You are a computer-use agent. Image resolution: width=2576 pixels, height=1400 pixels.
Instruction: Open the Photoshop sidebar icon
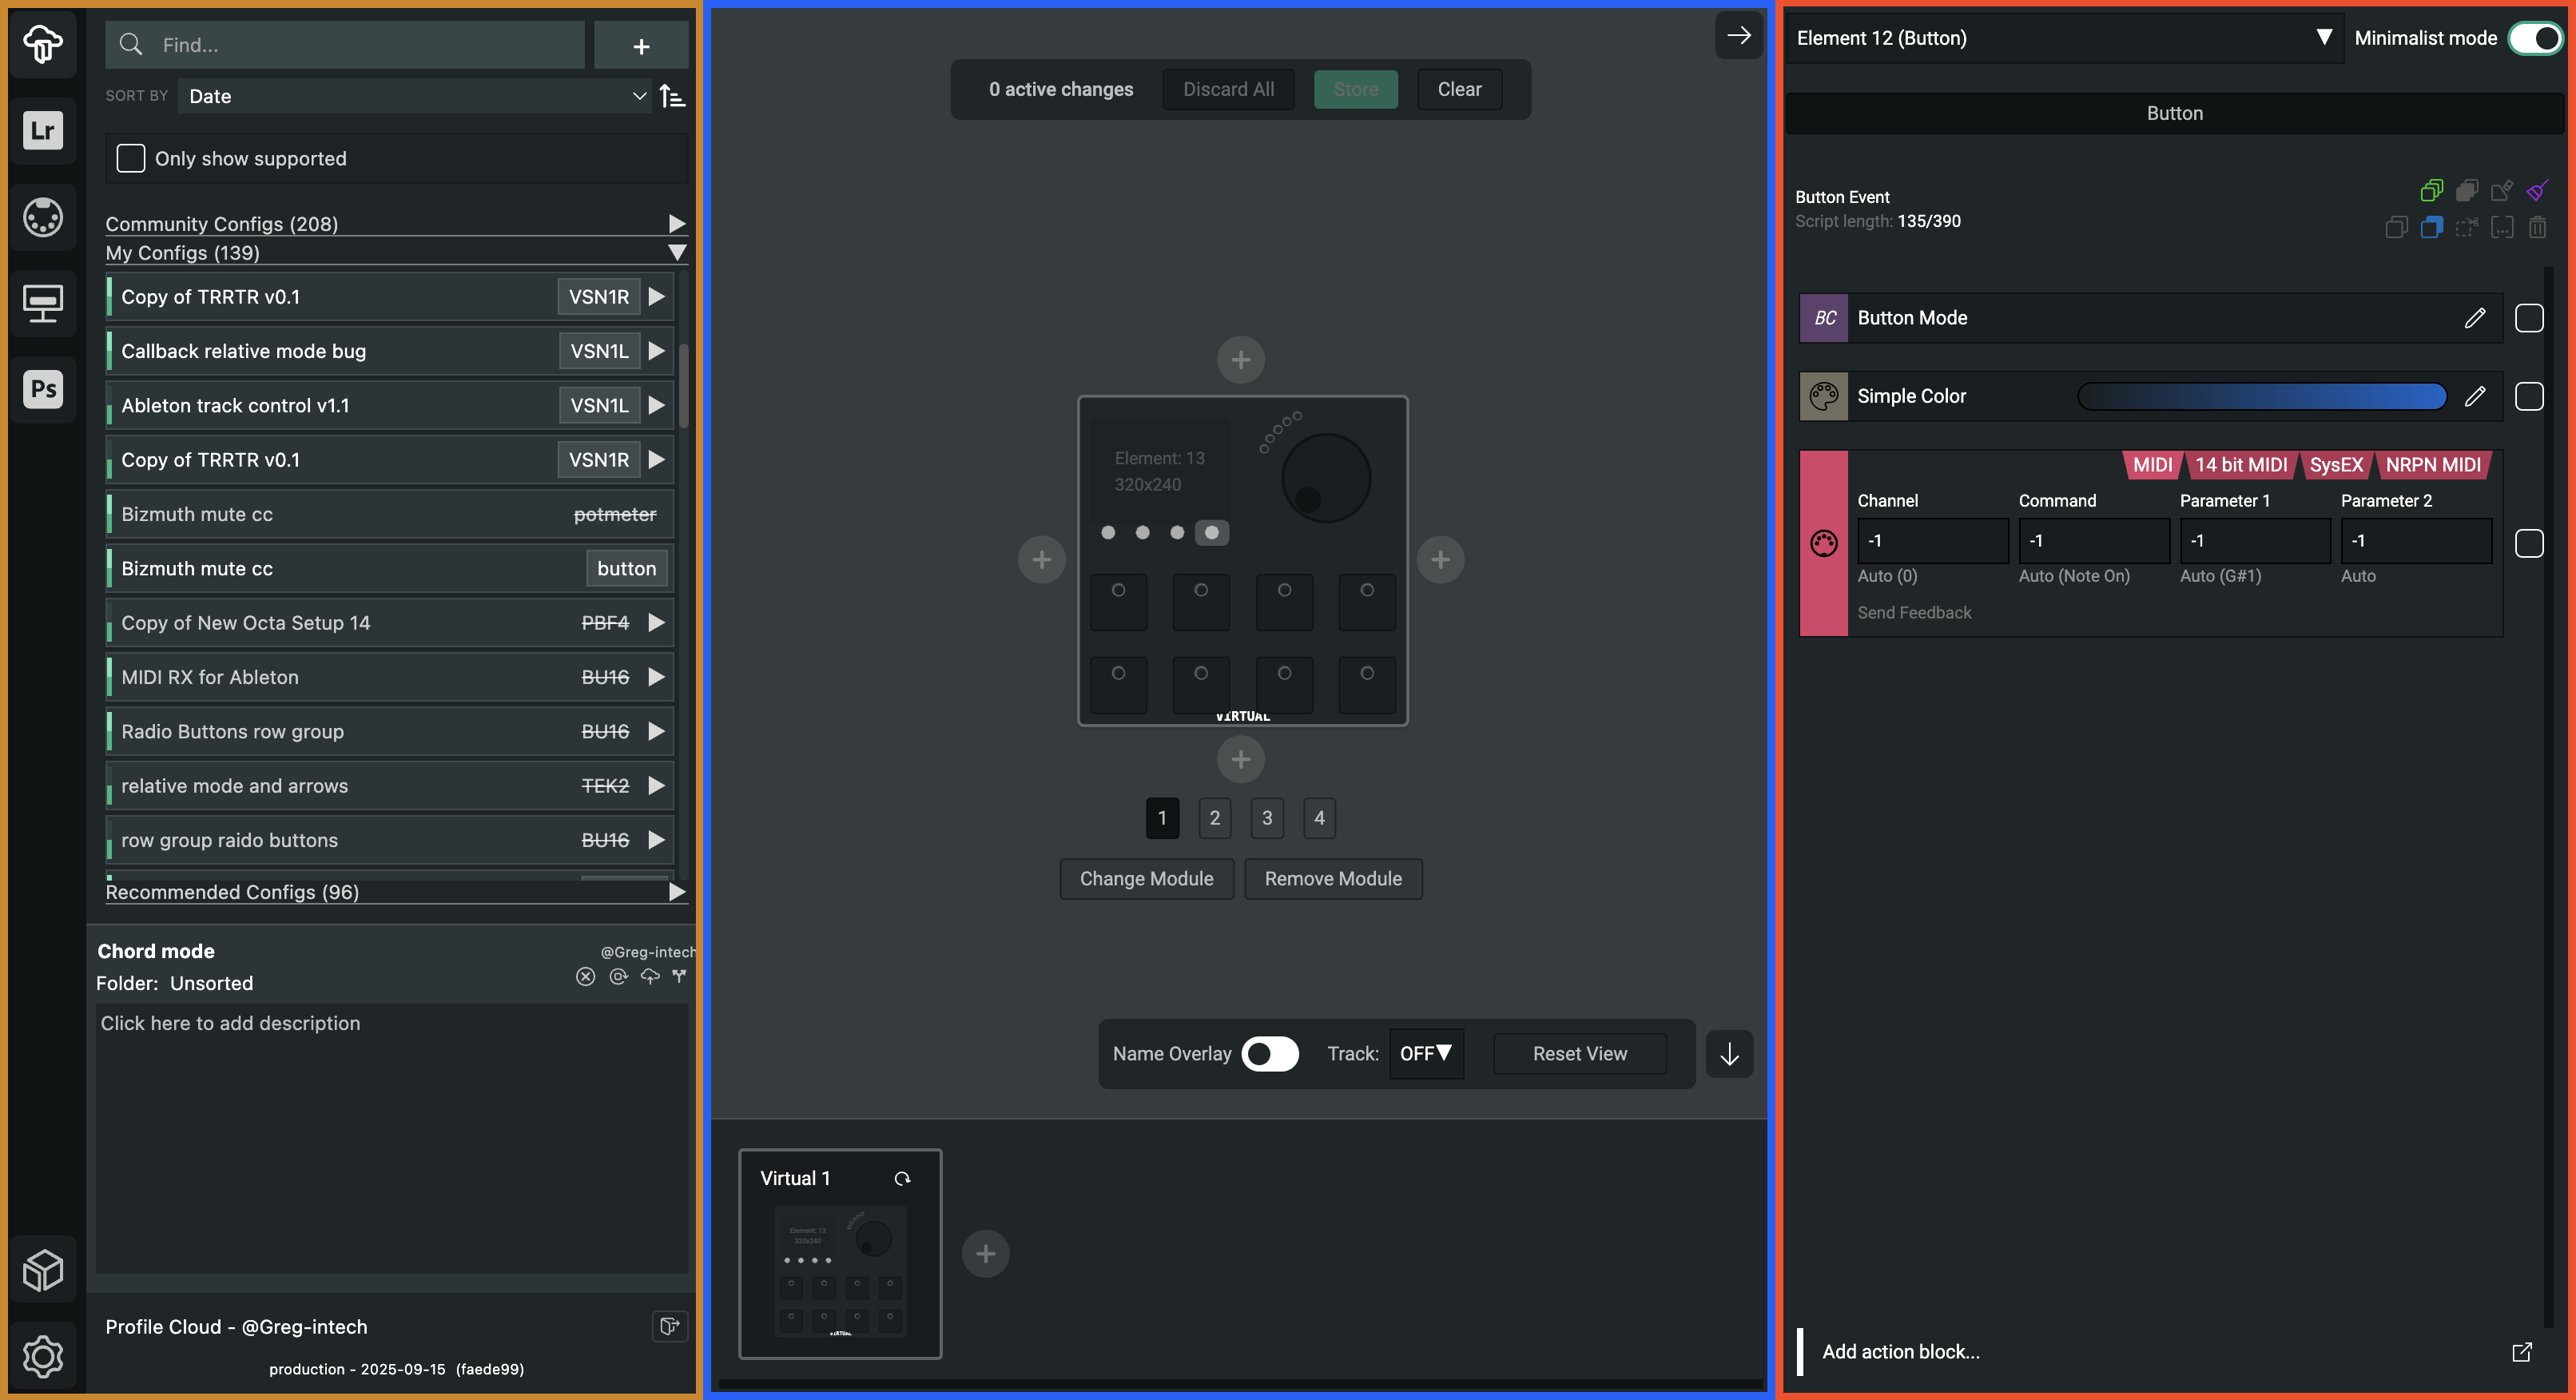click(x=43, y=389)
